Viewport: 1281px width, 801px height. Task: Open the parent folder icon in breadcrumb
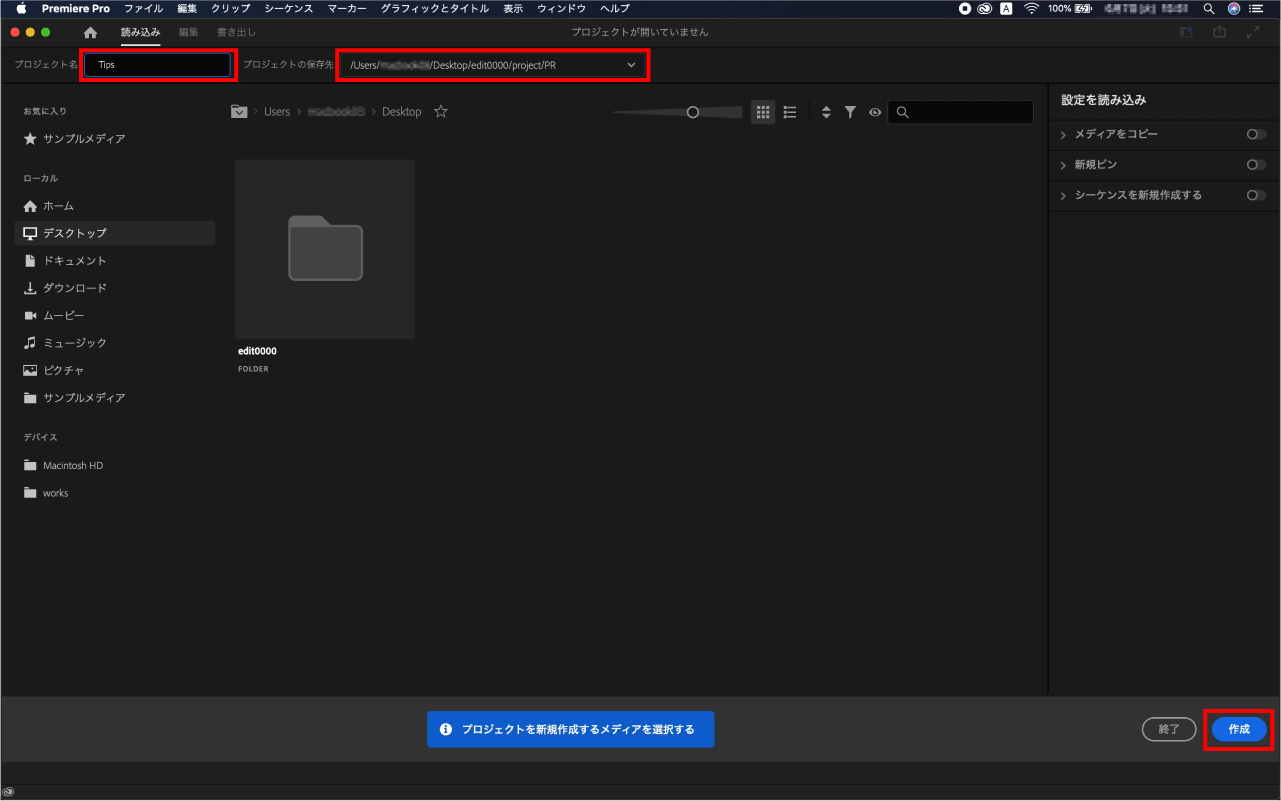(x=239, y=112)
